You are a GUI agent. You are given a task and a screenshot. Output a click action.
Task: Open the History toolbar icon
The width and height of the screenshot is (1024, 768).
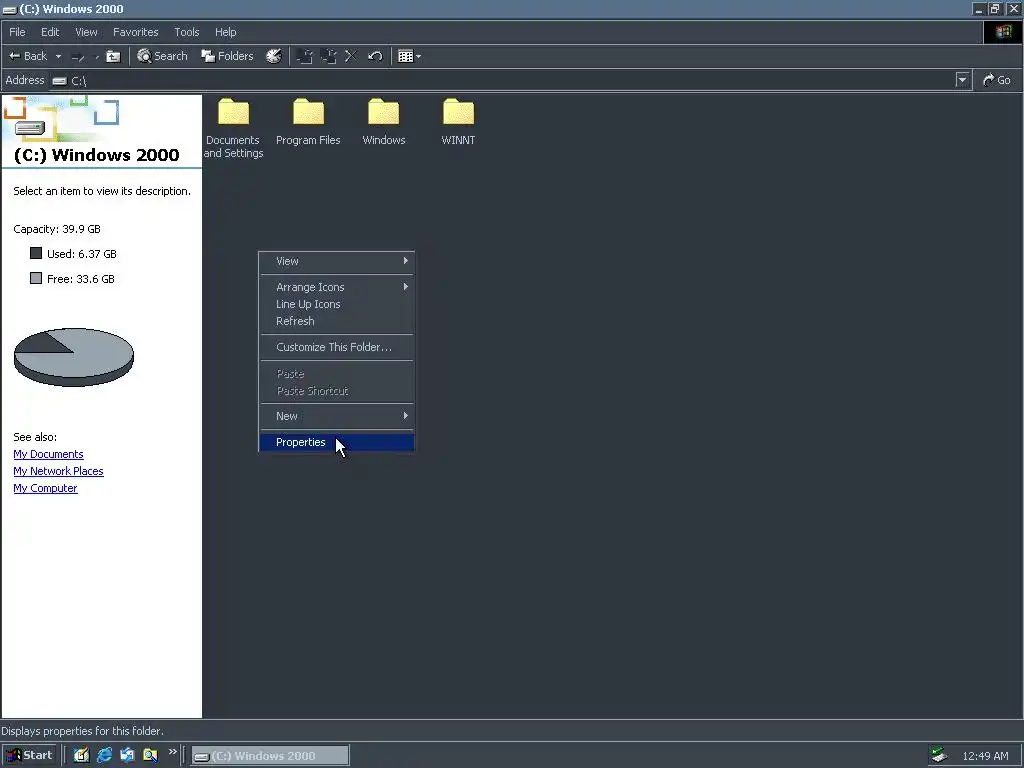[273, 56]
